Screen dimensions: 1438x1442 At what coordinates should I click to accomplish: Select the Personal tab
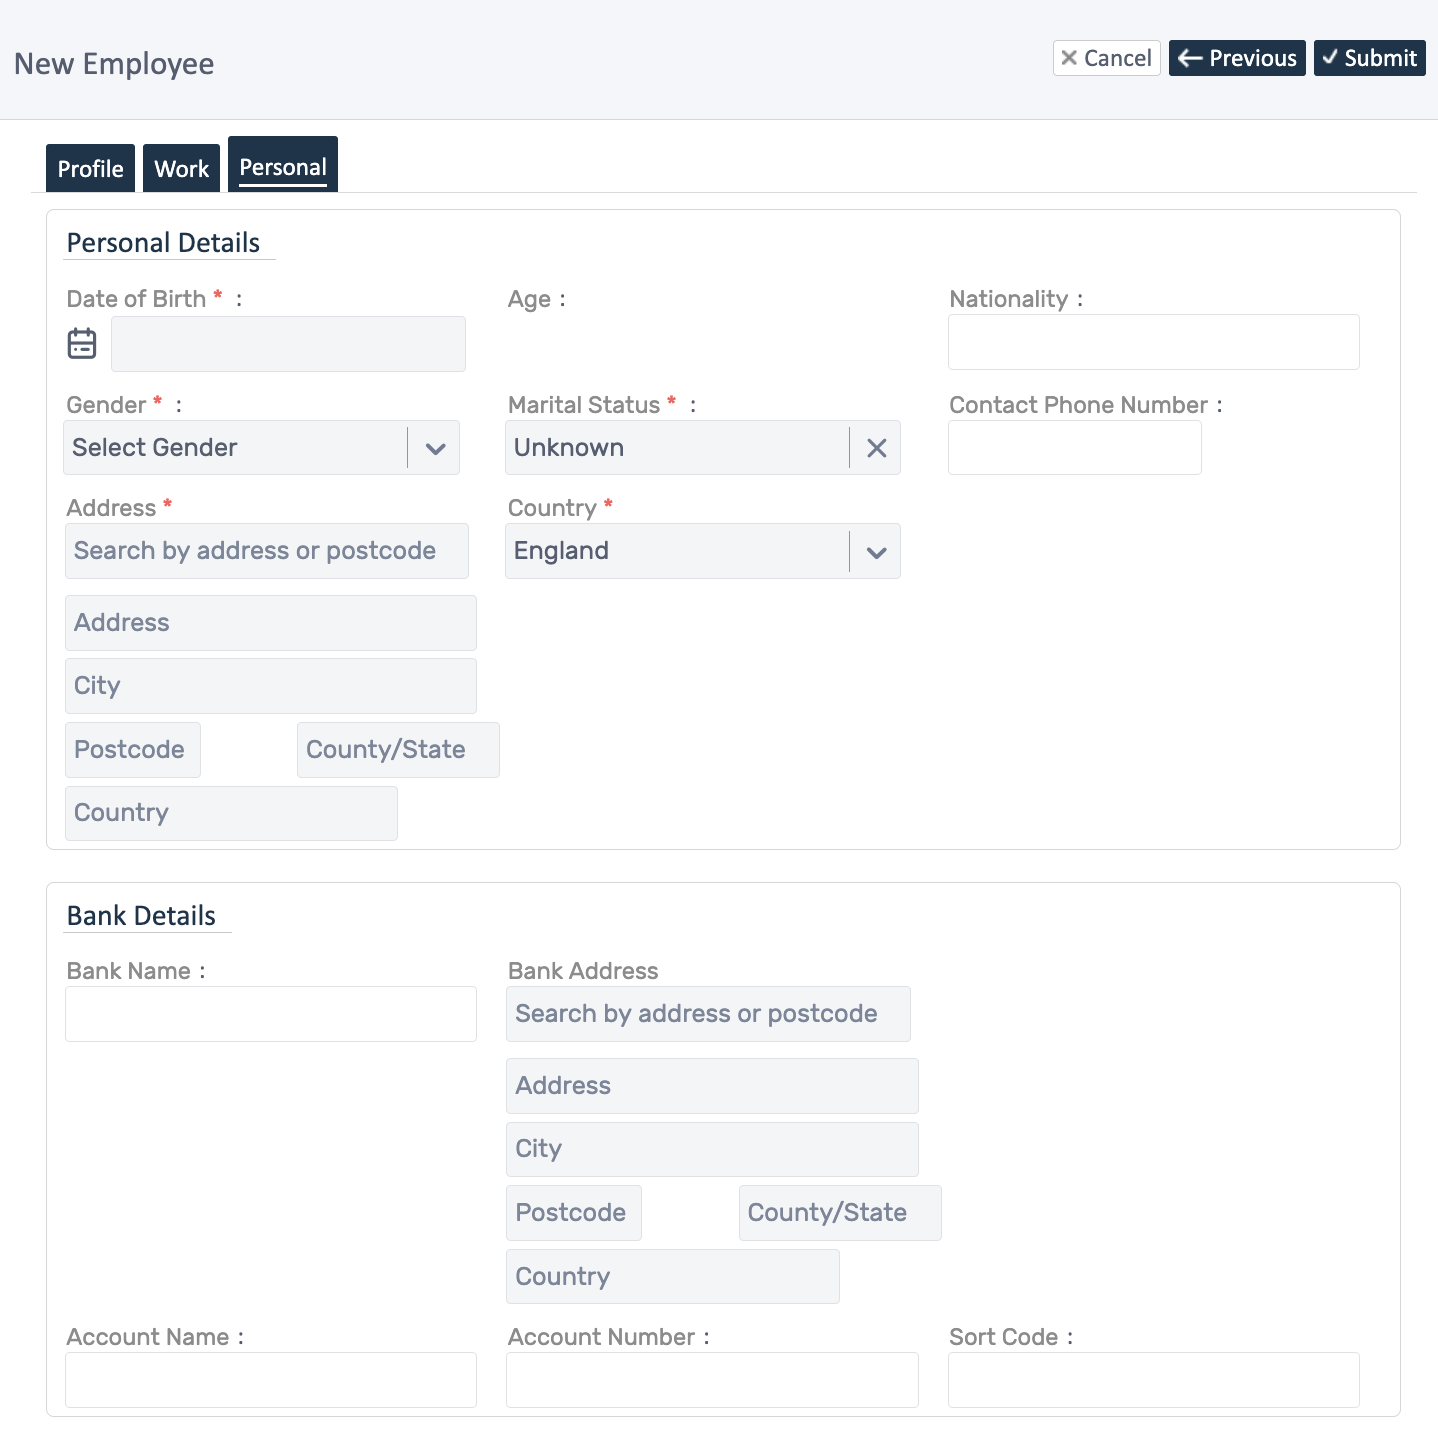[x=283, y=166]
